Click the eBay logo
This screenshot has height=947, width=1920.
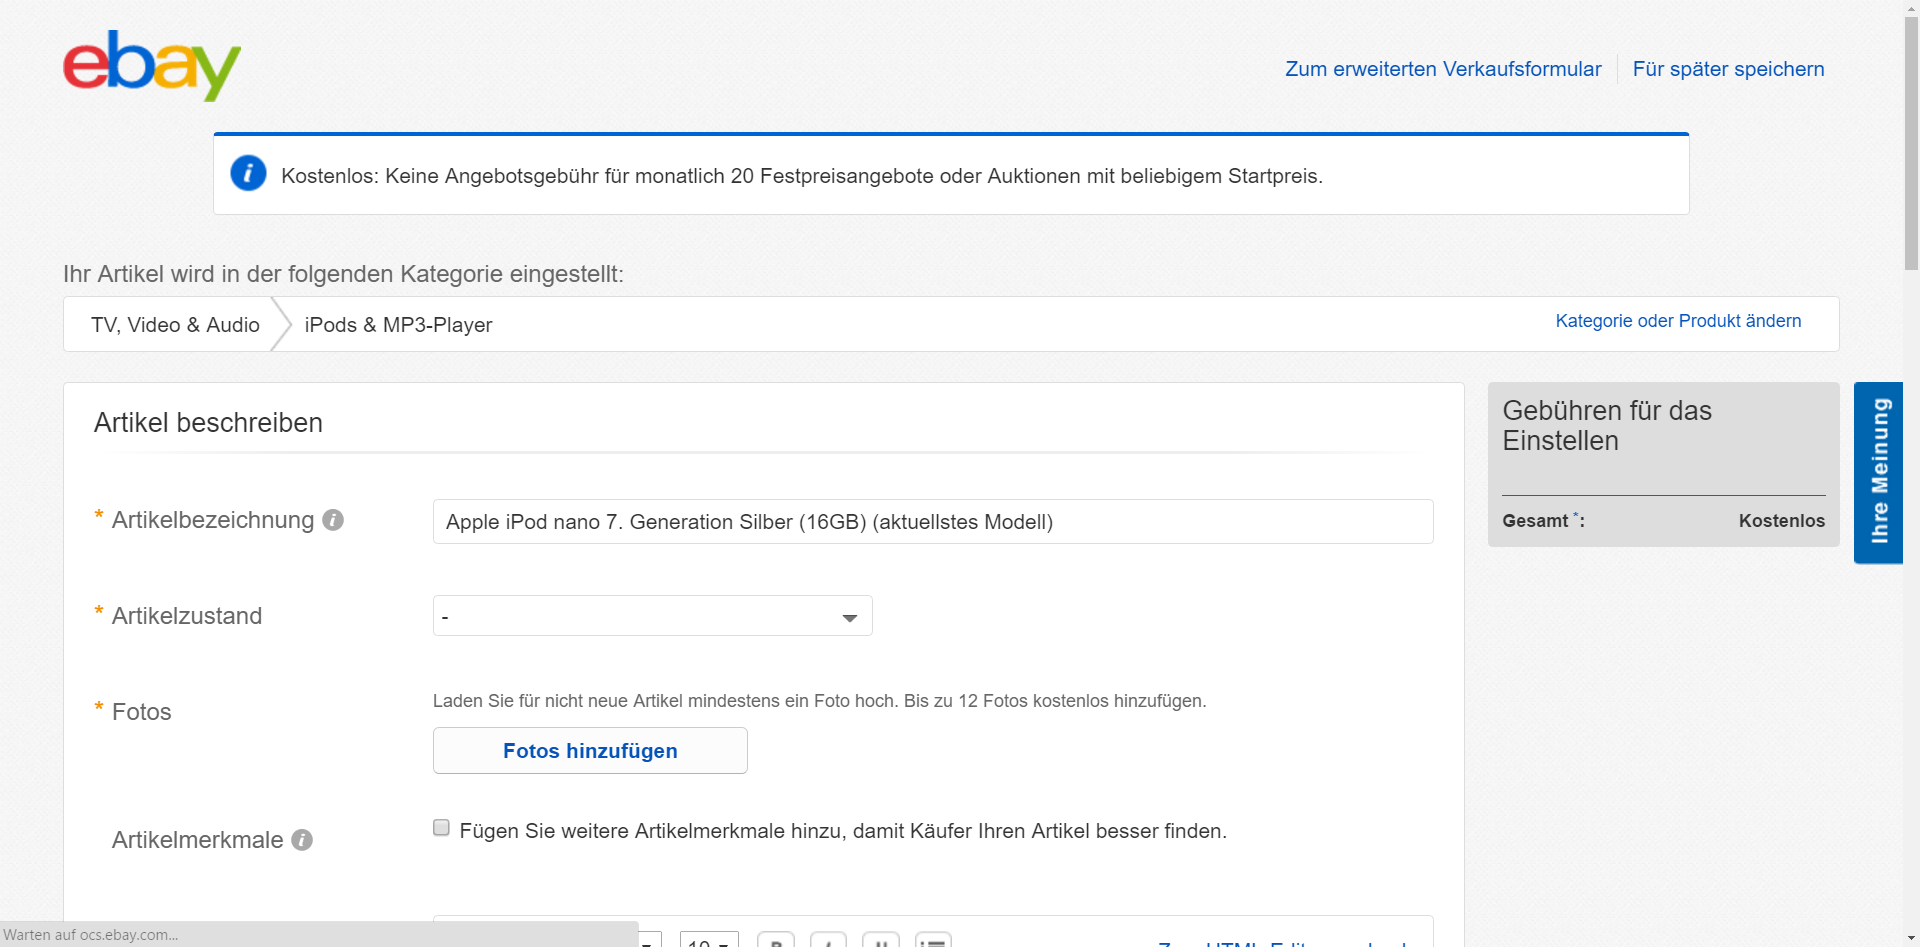(x=152, y=66)
